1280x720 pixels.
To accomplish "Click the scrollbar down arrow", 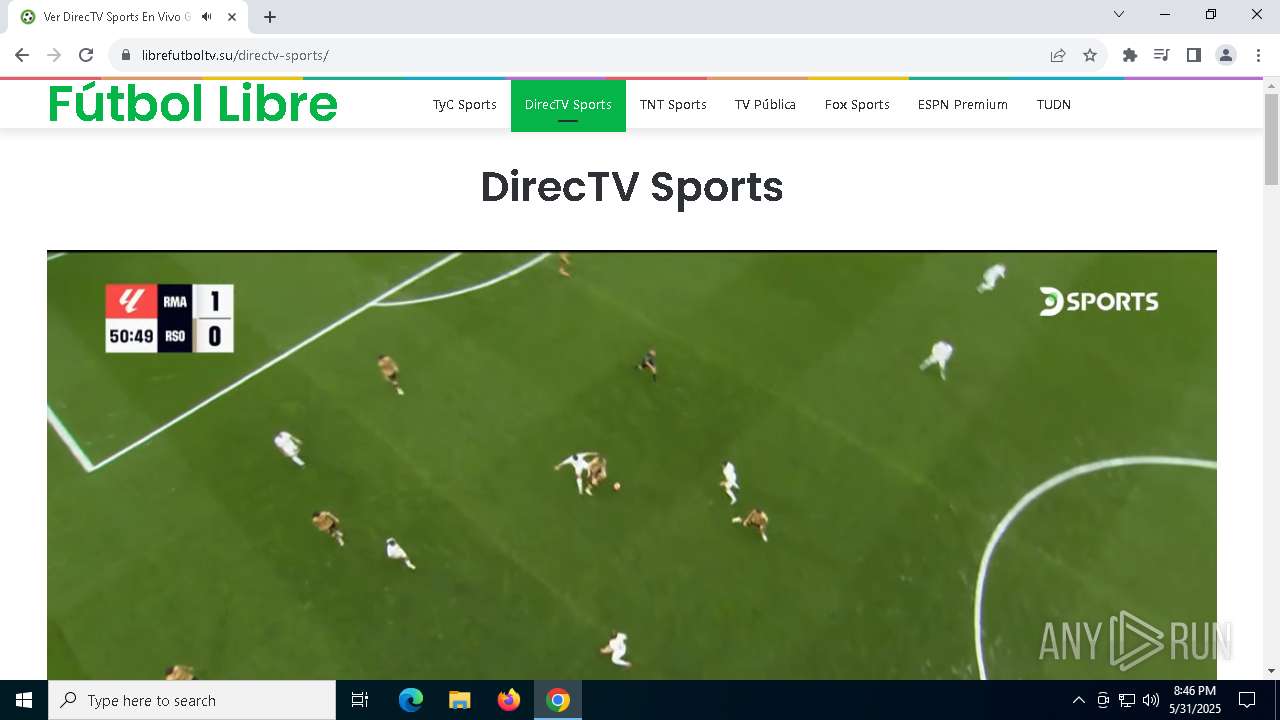I will pos(1271,671).
